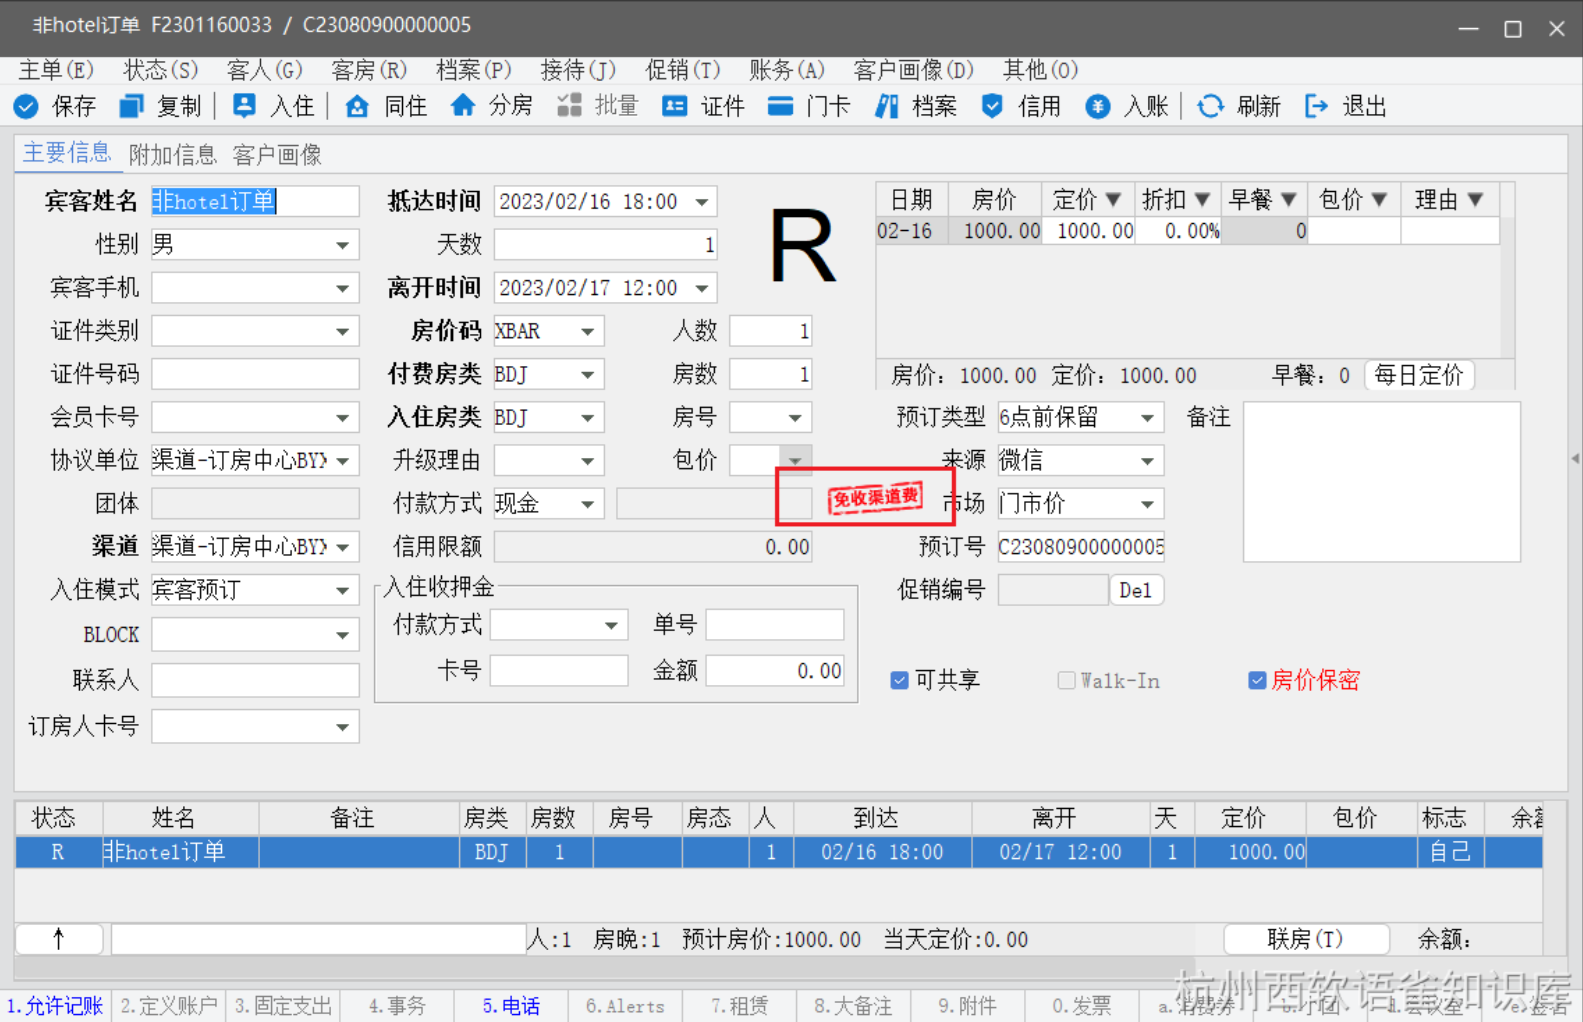
Task: Click the 折扣 column filter arrow
Action: coord(1202,200)
